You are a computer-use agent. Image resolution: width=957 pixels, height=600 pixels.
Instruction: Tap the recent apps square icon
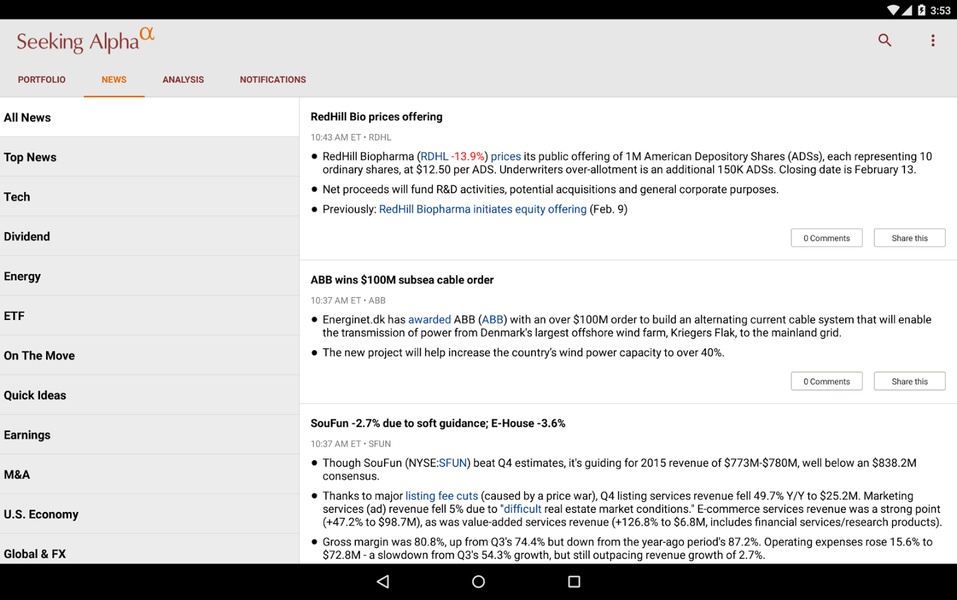click(574, 581)
